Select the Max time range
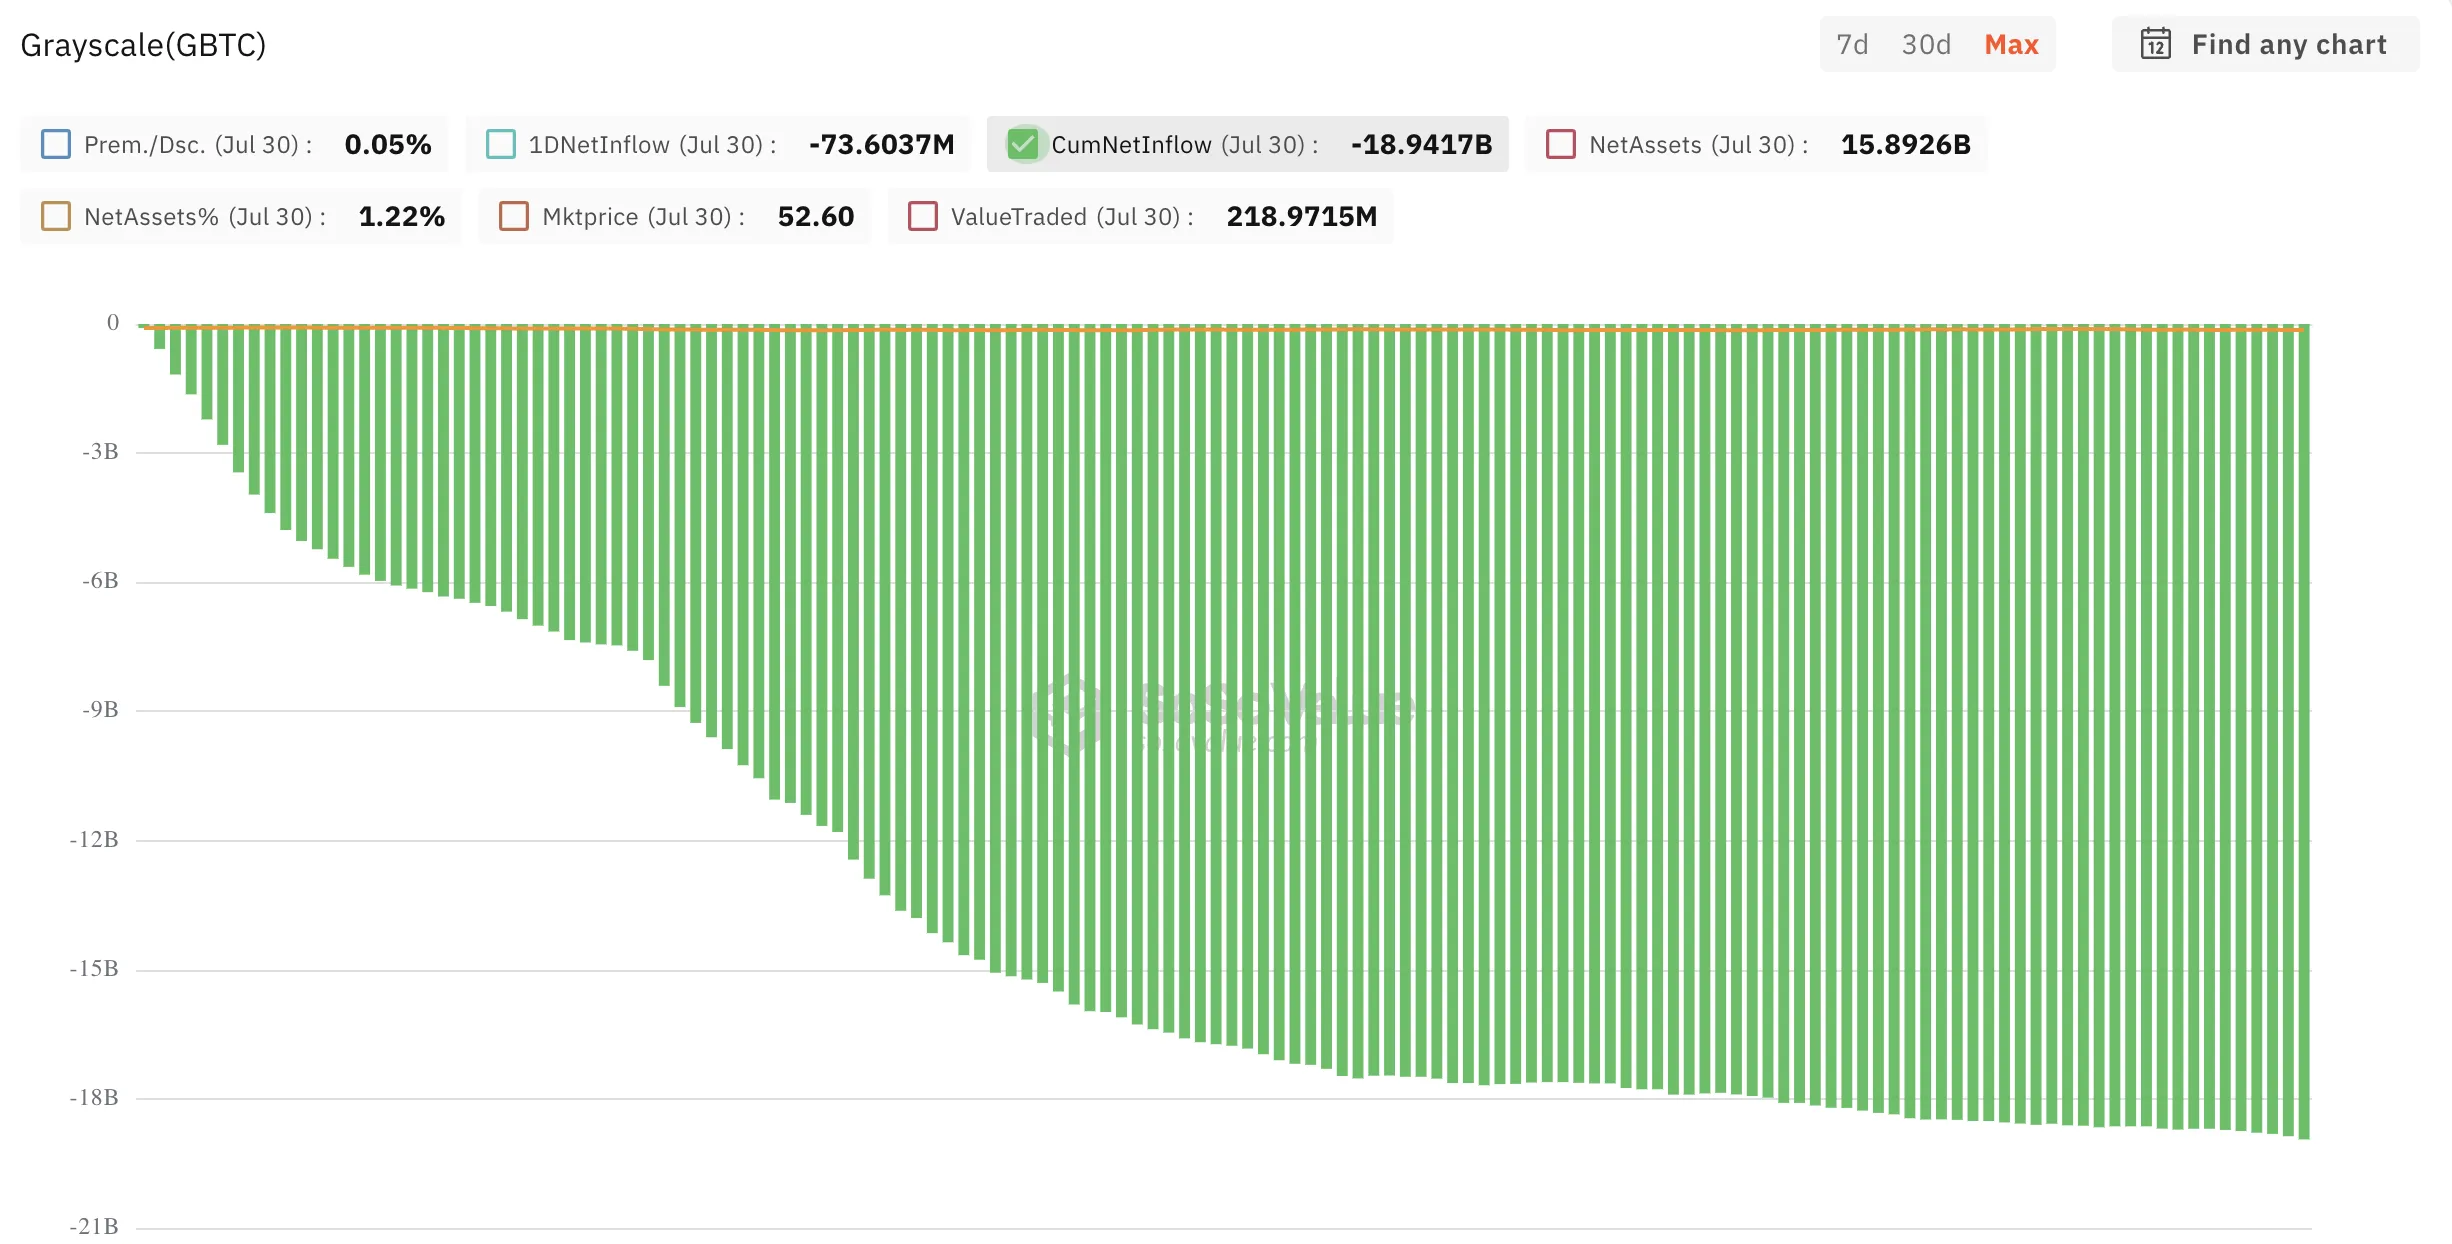Screen dimensions: 2452x1244 pos(2011,44)
